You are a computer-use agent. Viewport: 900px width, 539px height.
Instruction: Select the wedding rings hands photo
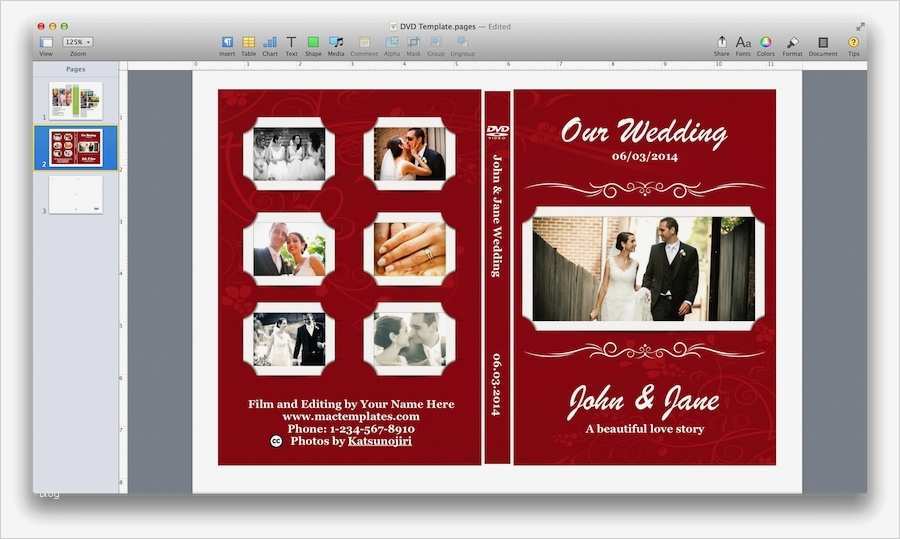click(x=410, y=249)
